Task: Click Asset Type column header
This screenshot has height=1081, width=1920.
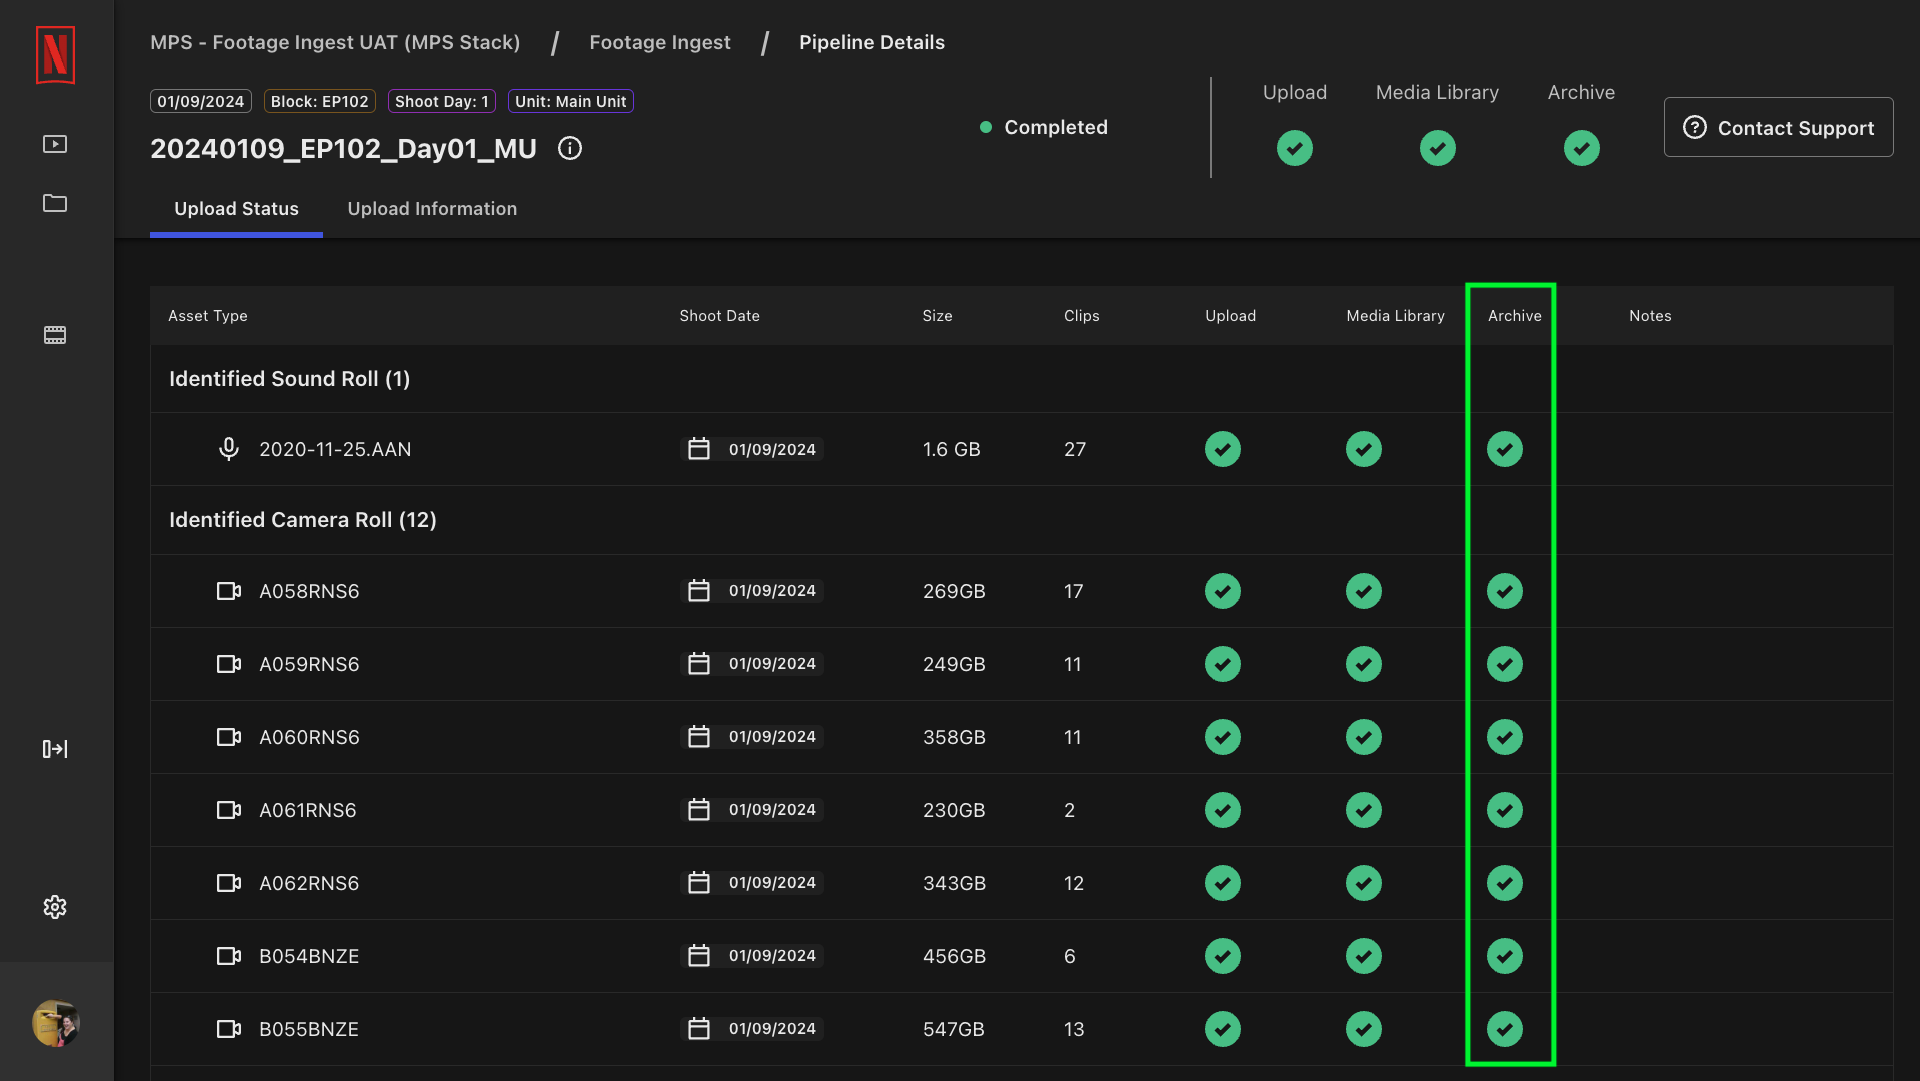Action: [x=208, y=316]
